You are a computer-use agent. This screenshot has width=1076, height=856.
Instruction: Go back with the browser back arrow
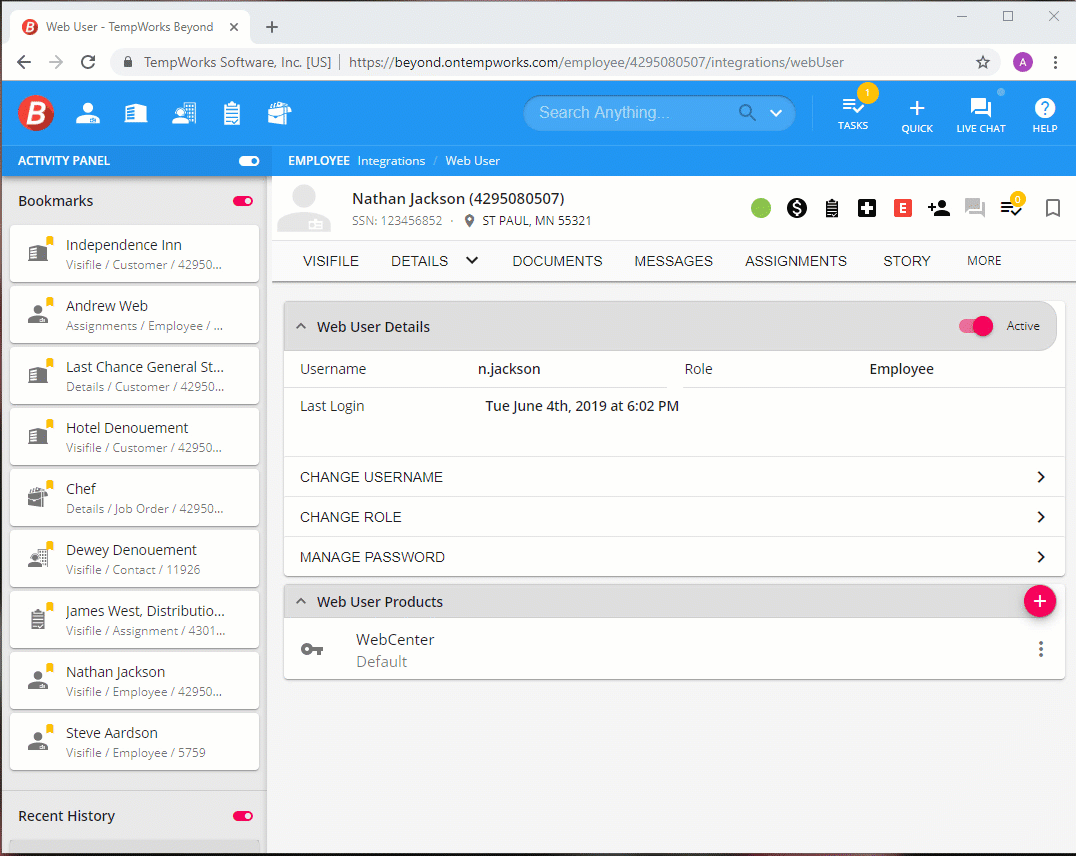[24, 62]
